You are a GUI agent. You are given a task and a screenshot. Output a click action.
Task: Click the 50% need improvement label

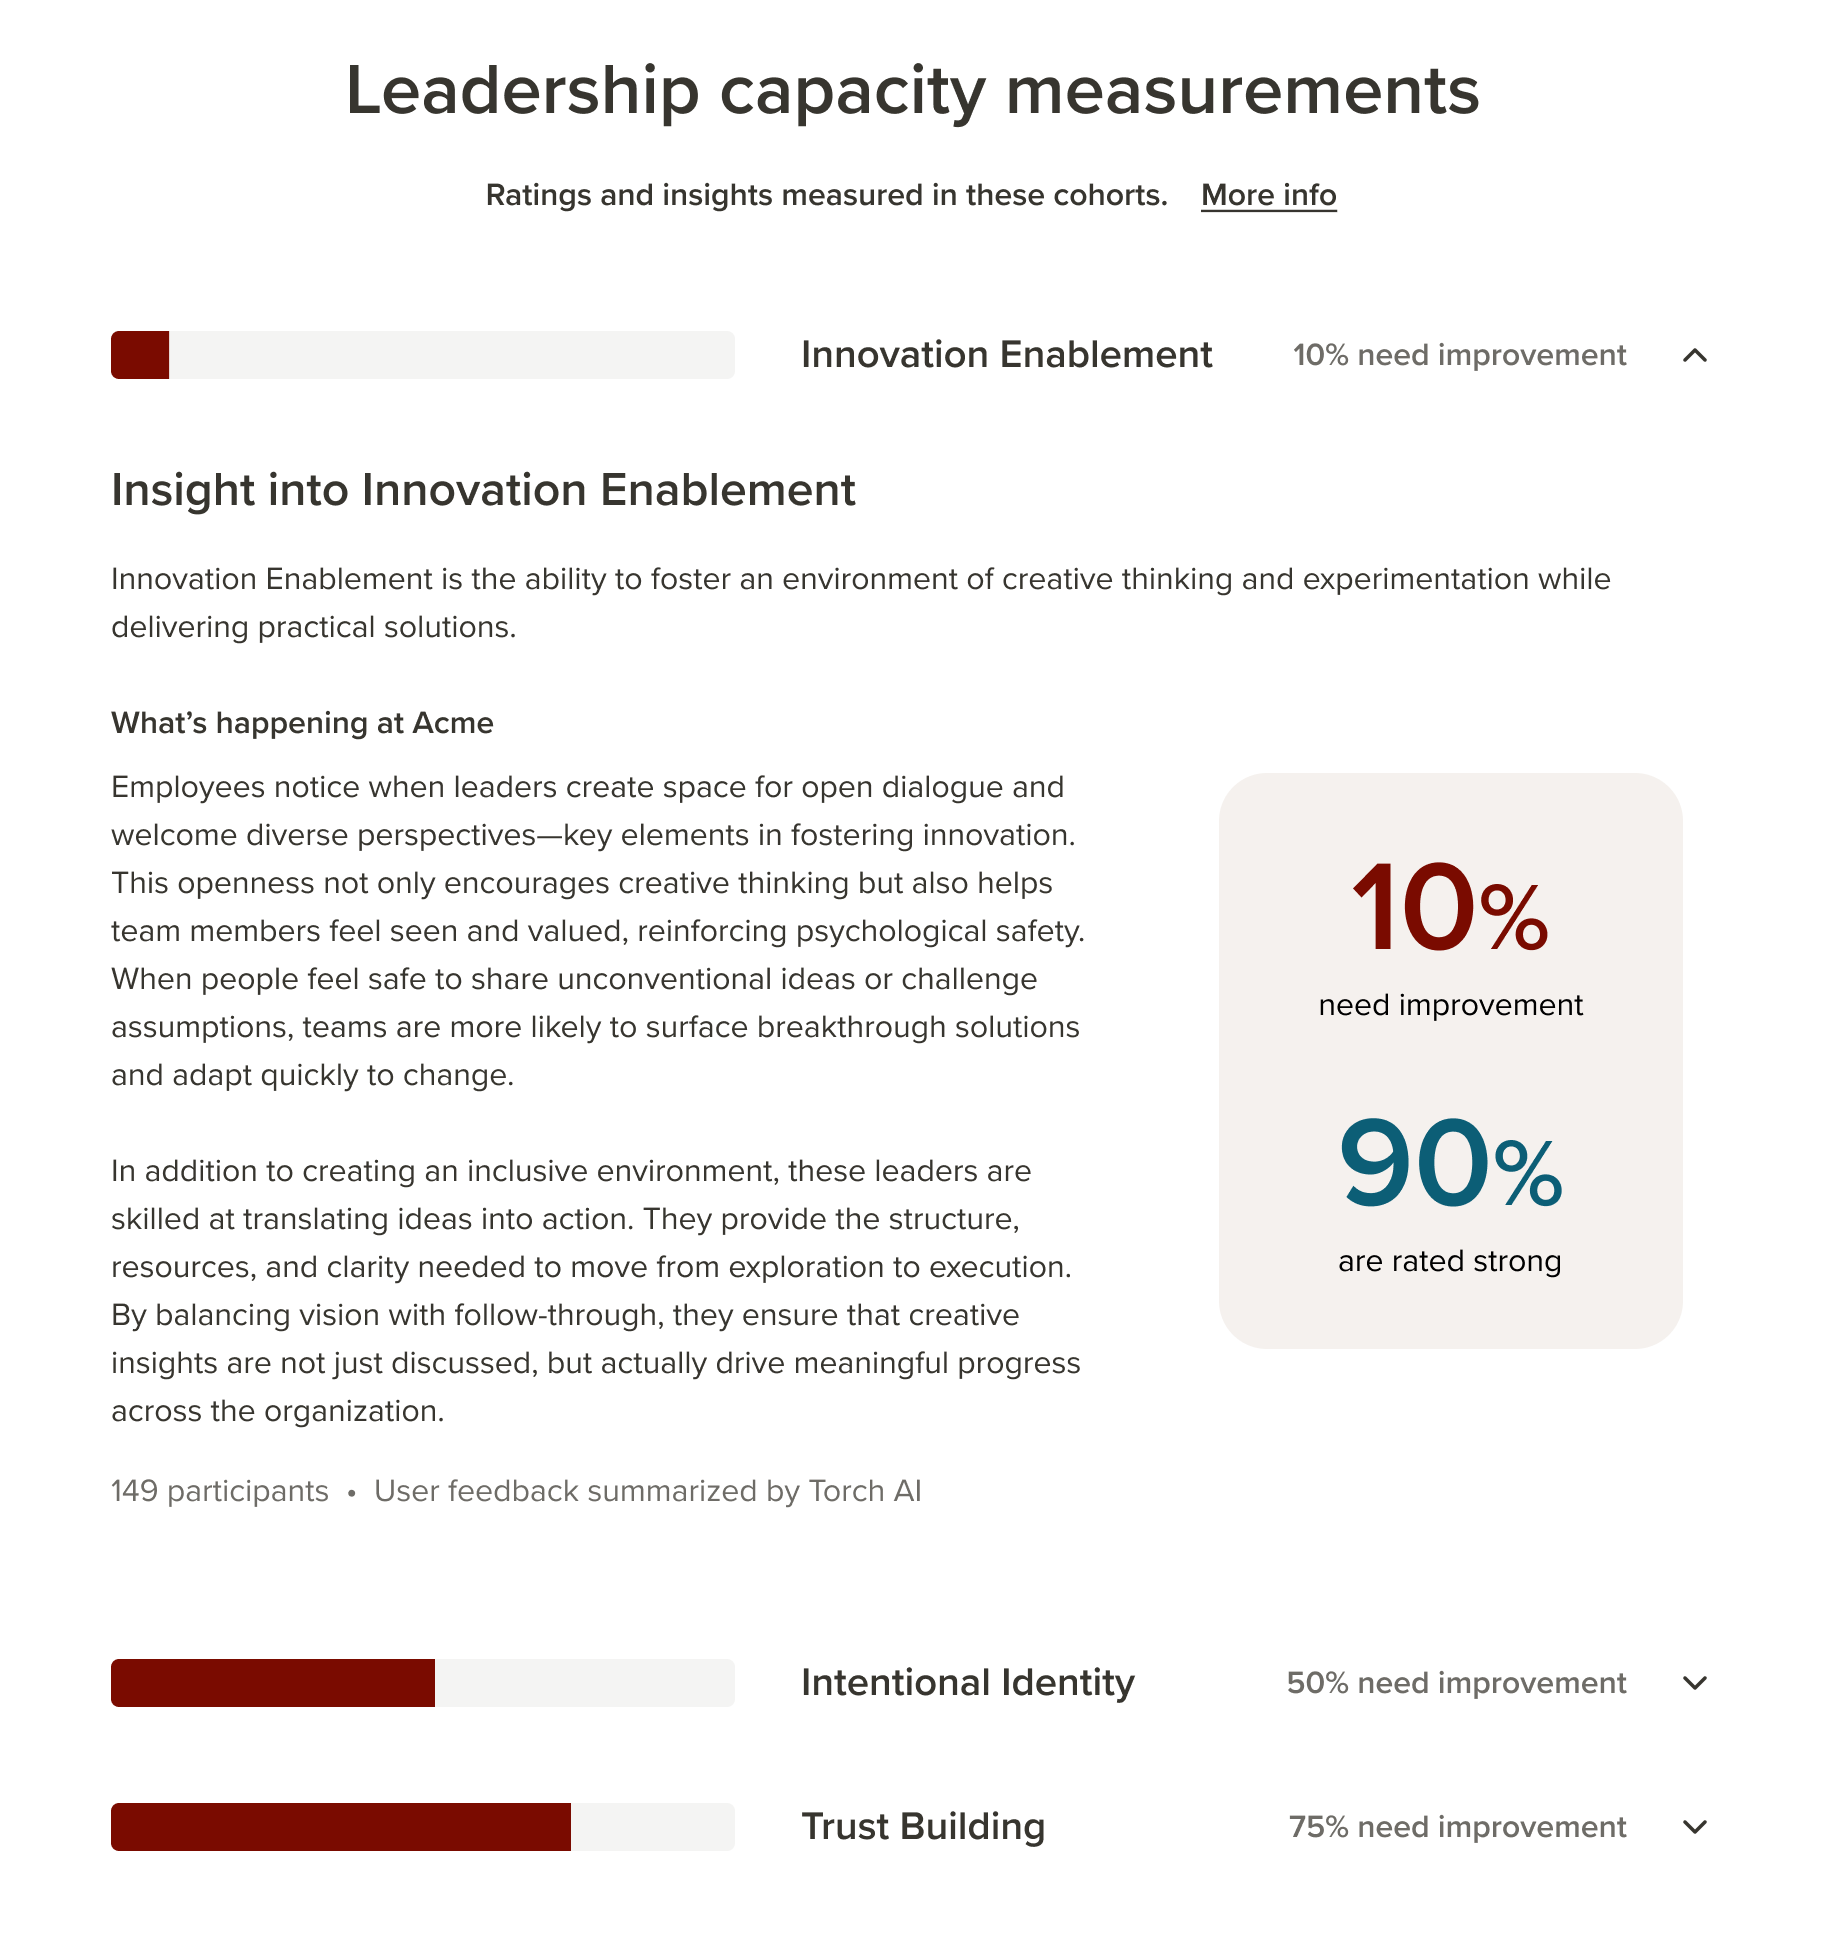[1456, 1683]
